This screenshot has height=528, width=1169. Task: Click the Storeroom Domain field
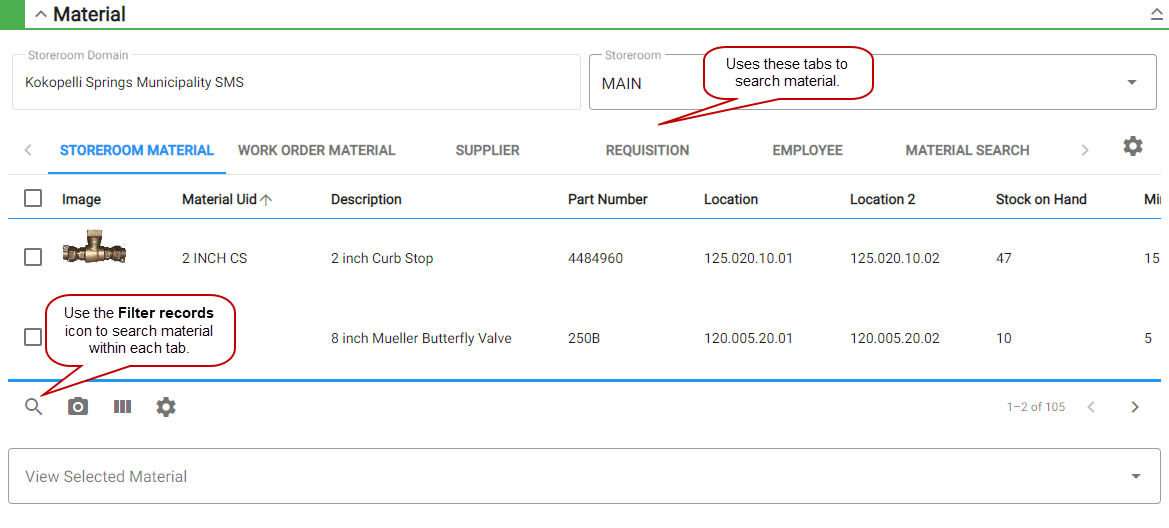click(296, 83)
